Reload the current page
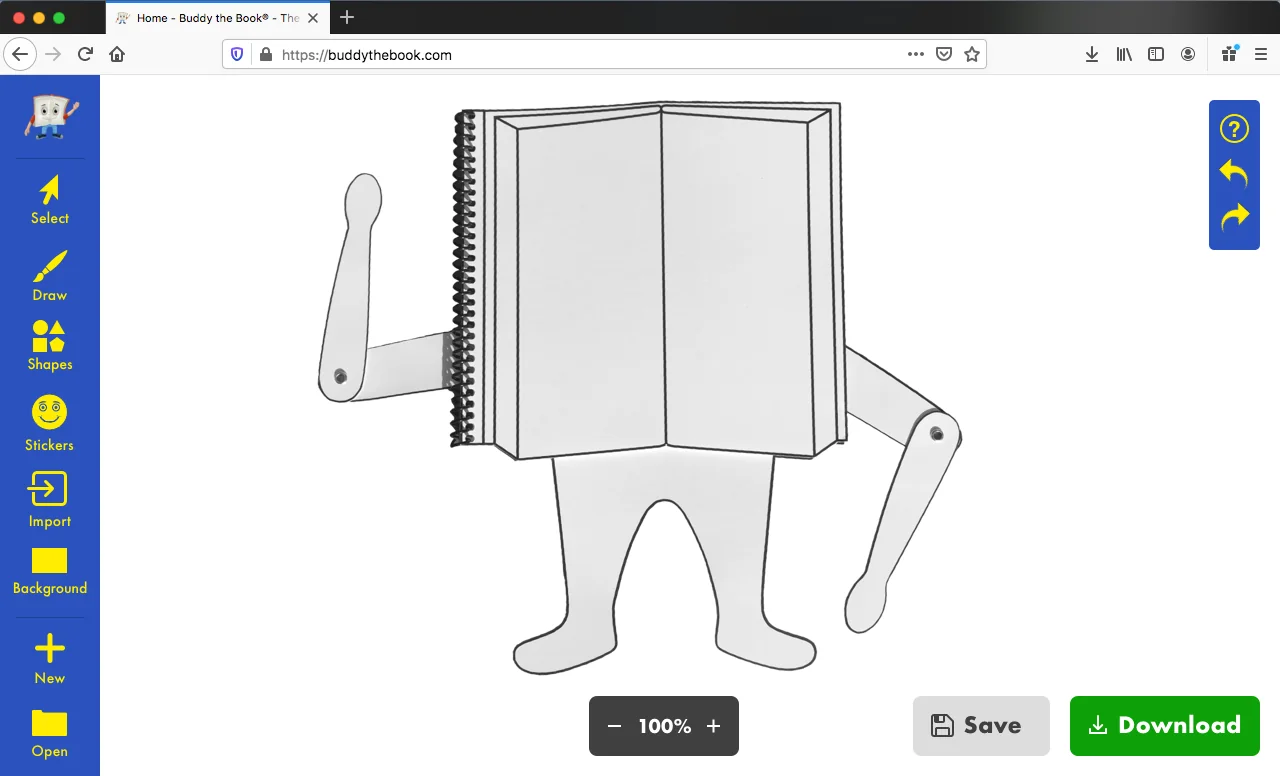This screenshot has width=1280, height=776. point(86,54)
